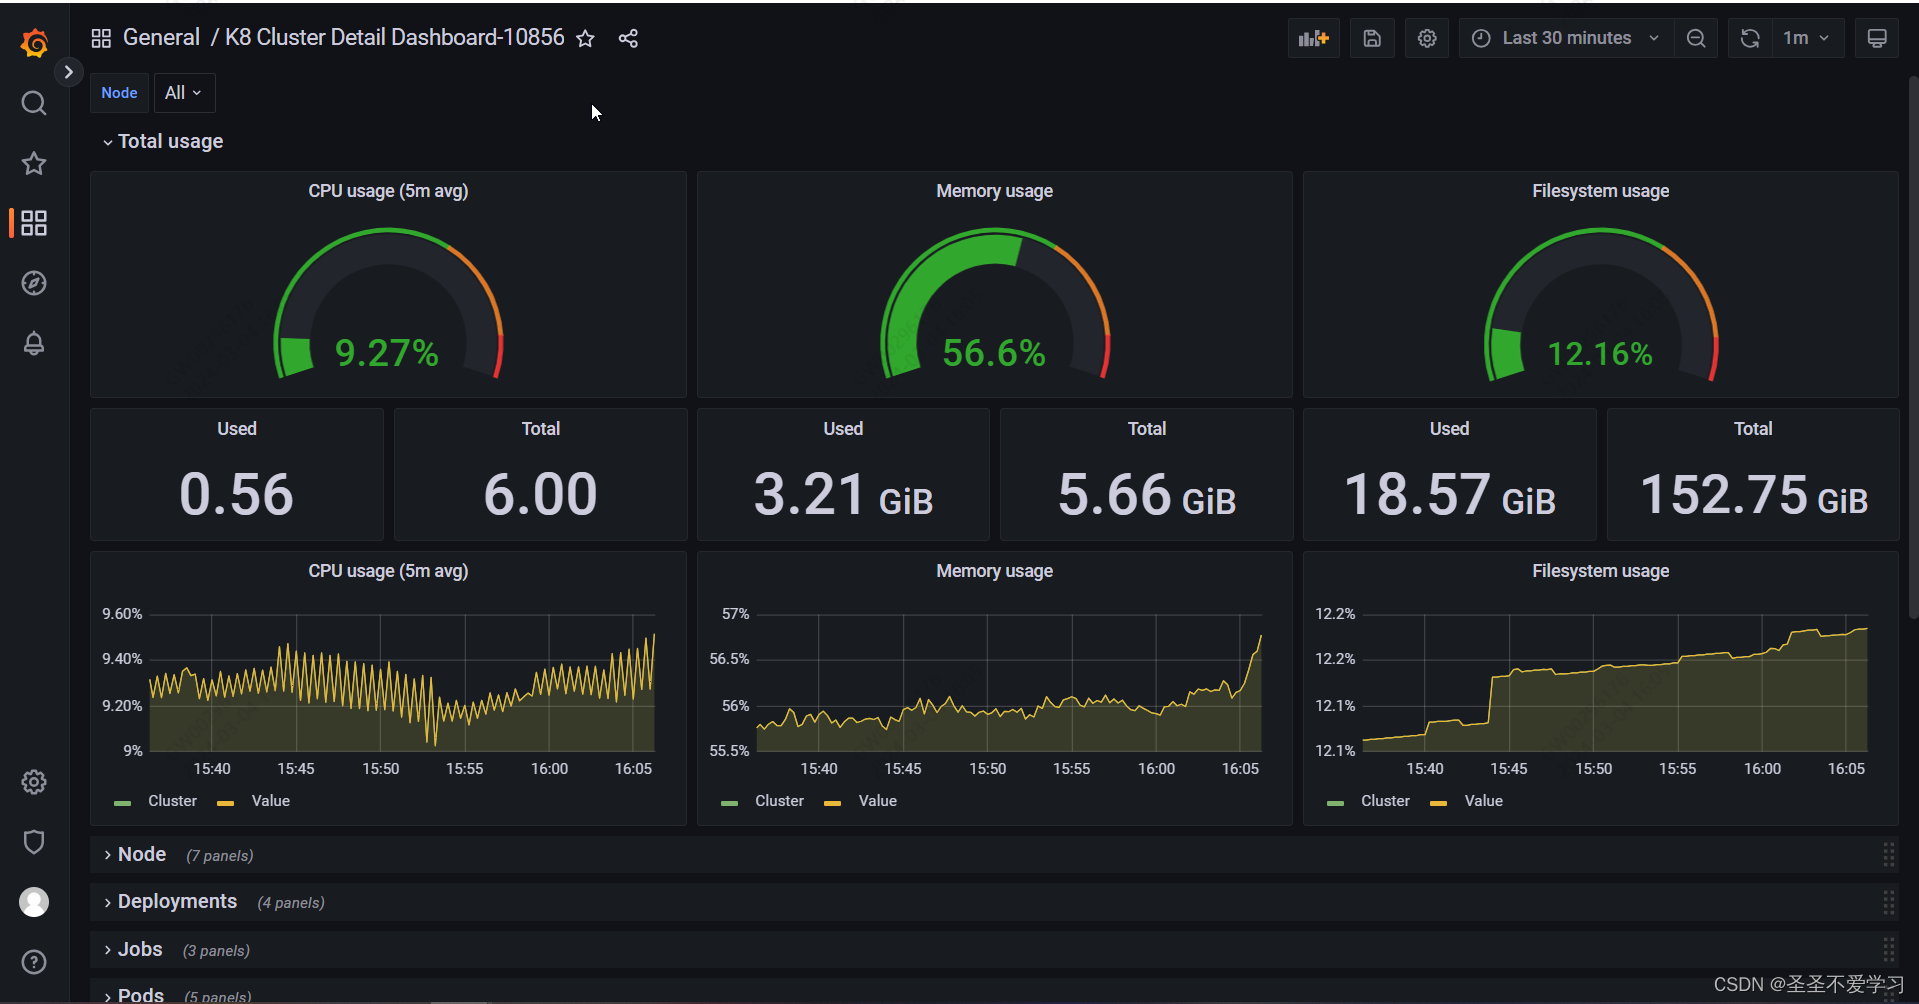This screenshot has width=1919, height=1004.
Task: Open CPU usage (5m avg) graph panel title menu
Action: tap(388, 571)
